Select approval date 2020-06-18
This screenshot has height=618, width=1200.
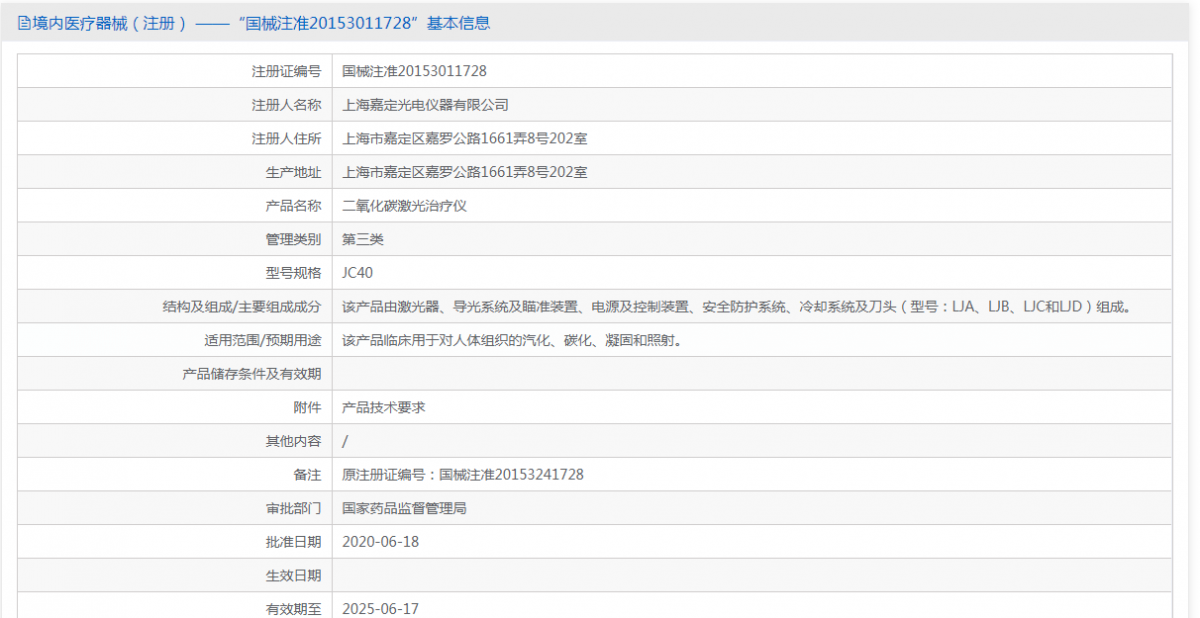click(380, 542)
